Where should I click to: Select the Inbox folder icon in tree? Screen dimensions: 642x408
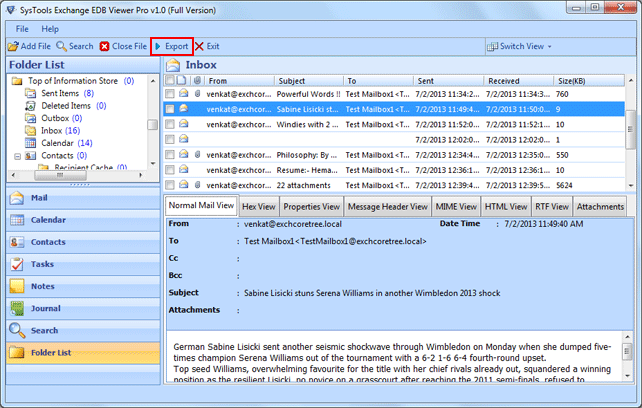[30, 131]
